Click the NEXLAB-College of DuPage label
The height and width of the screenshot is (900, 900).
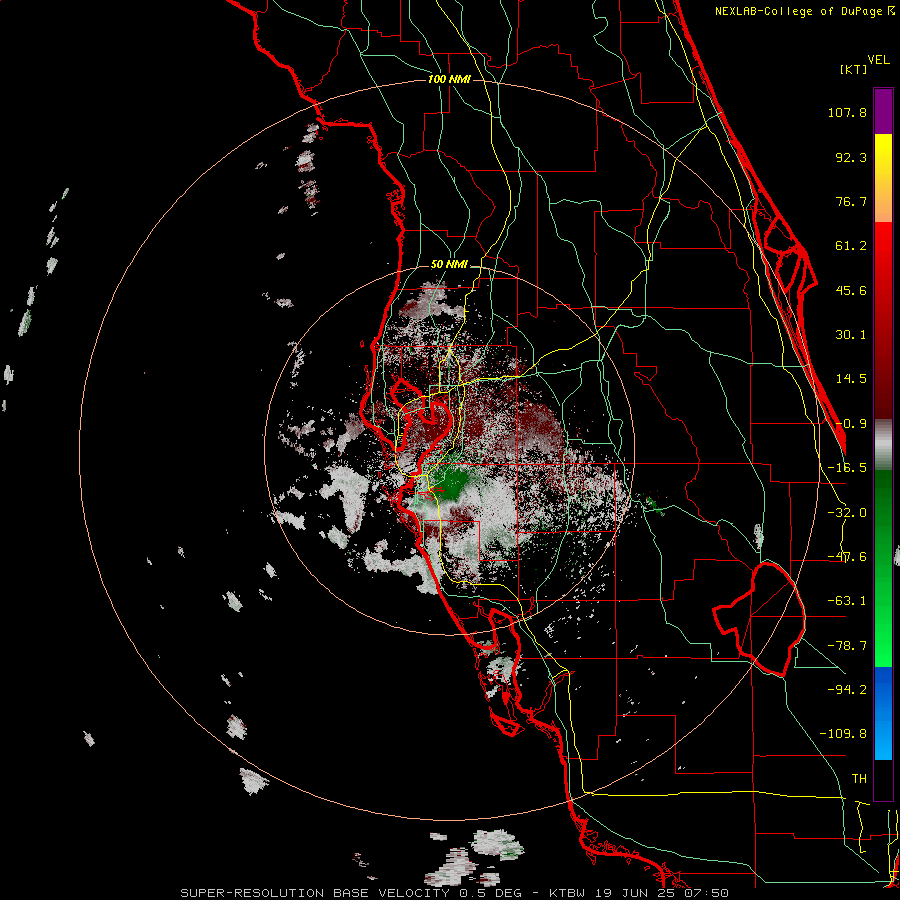(805, 11)
